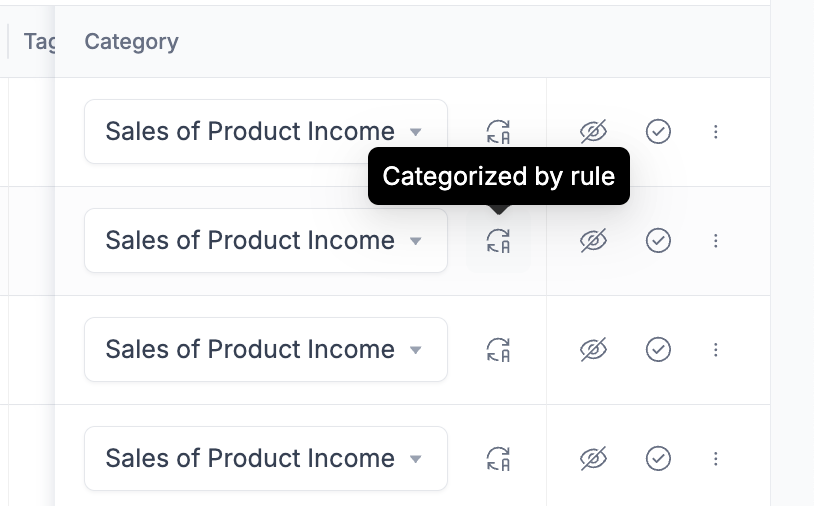Click the rule icon below the tooltip

(498, 241)
